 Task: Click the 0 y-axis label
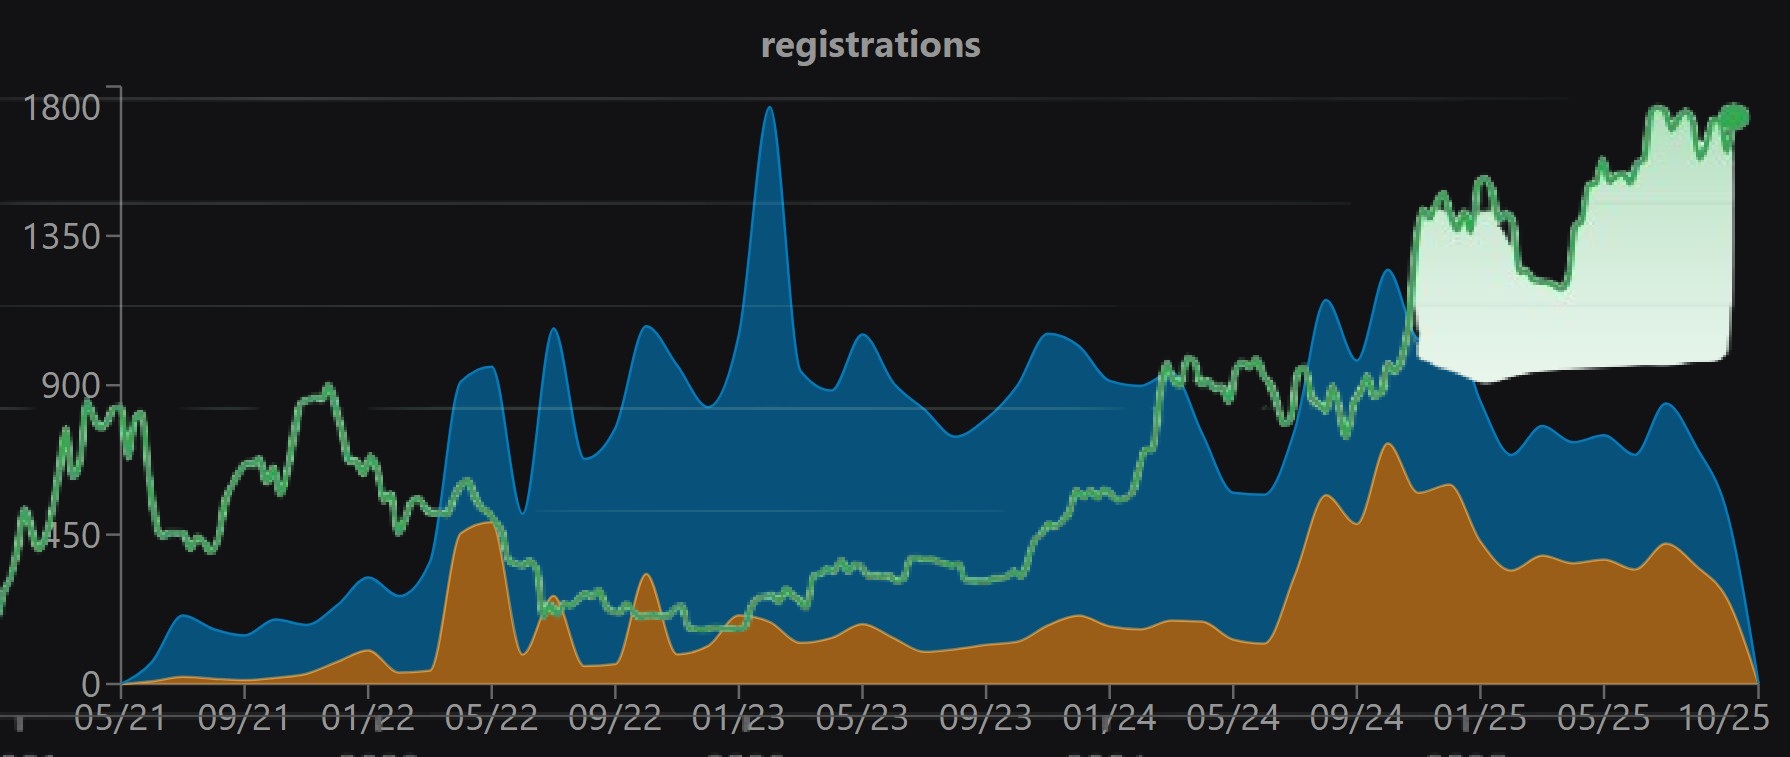91,685
